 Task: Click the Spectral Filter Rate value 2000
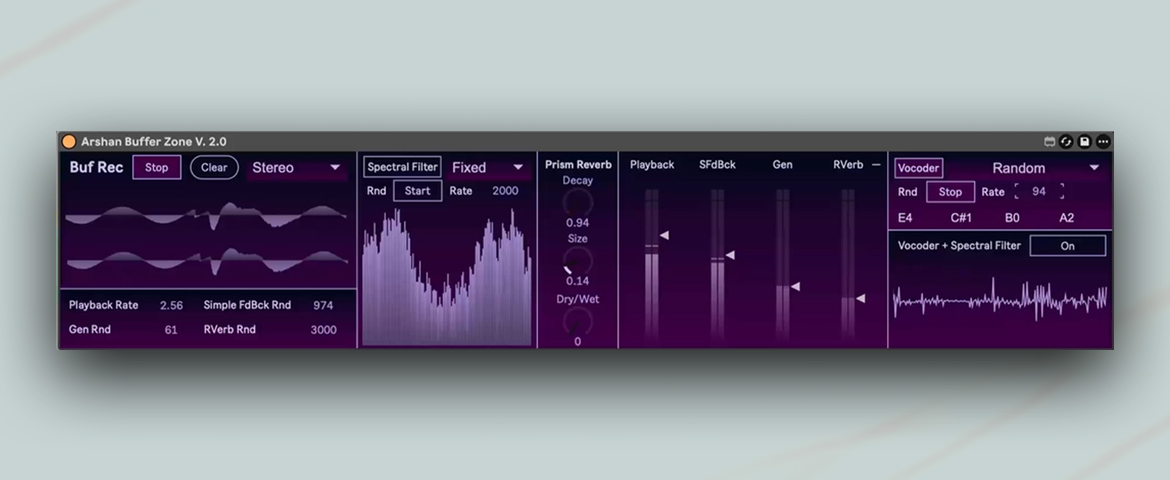tap(505, 191)
